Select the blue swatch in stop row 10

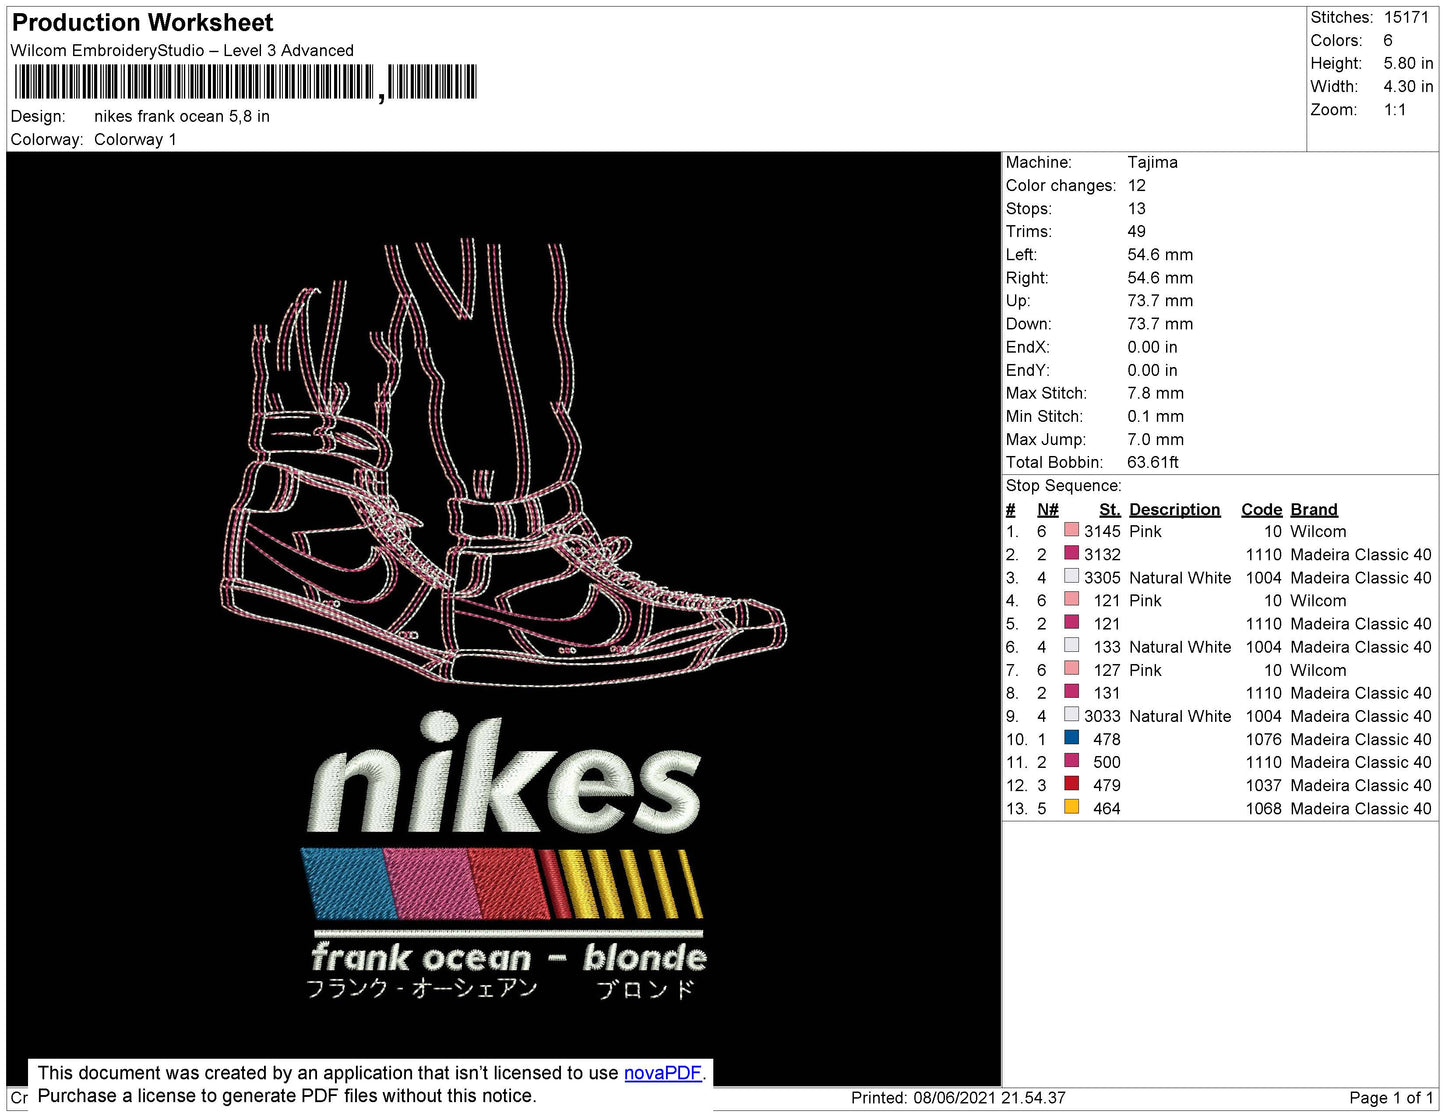1071,738
